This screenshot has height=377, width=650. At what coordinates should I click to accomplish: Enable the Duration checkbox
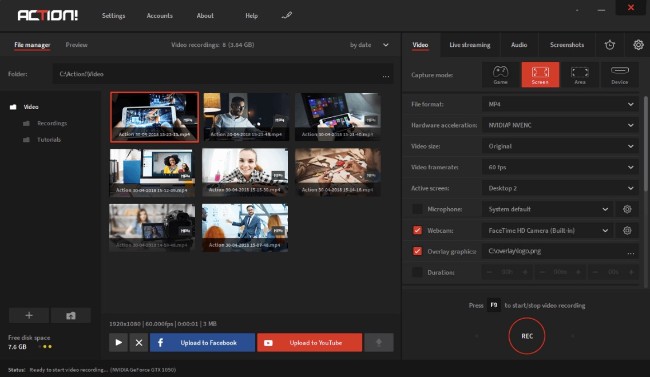[x=417, y=272]
